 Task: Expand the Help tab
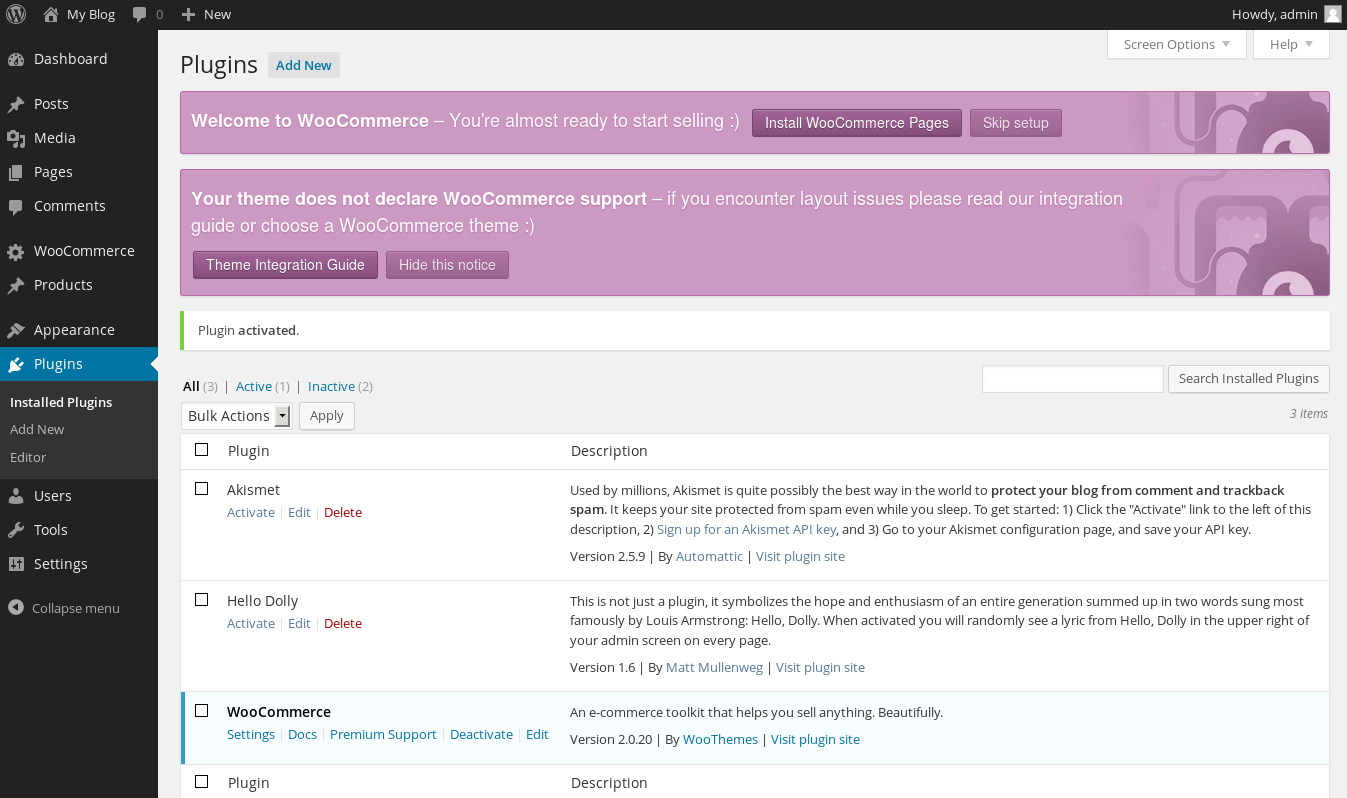tap(1290, 44)
